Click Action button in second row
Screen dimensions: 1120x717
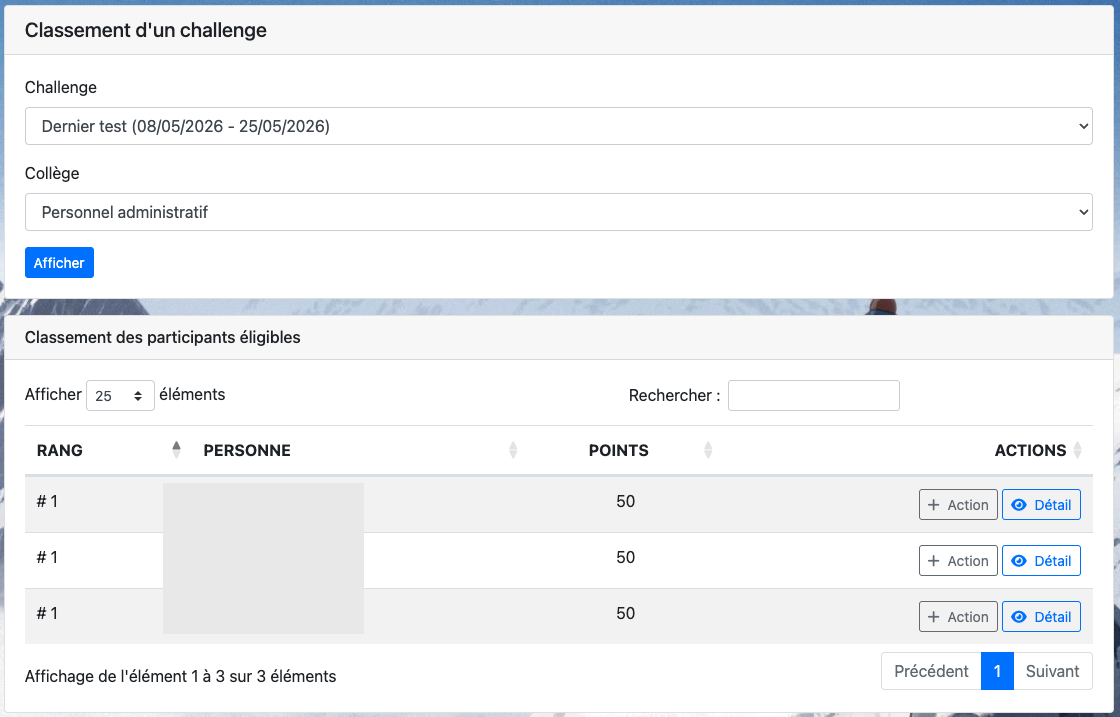958,561
